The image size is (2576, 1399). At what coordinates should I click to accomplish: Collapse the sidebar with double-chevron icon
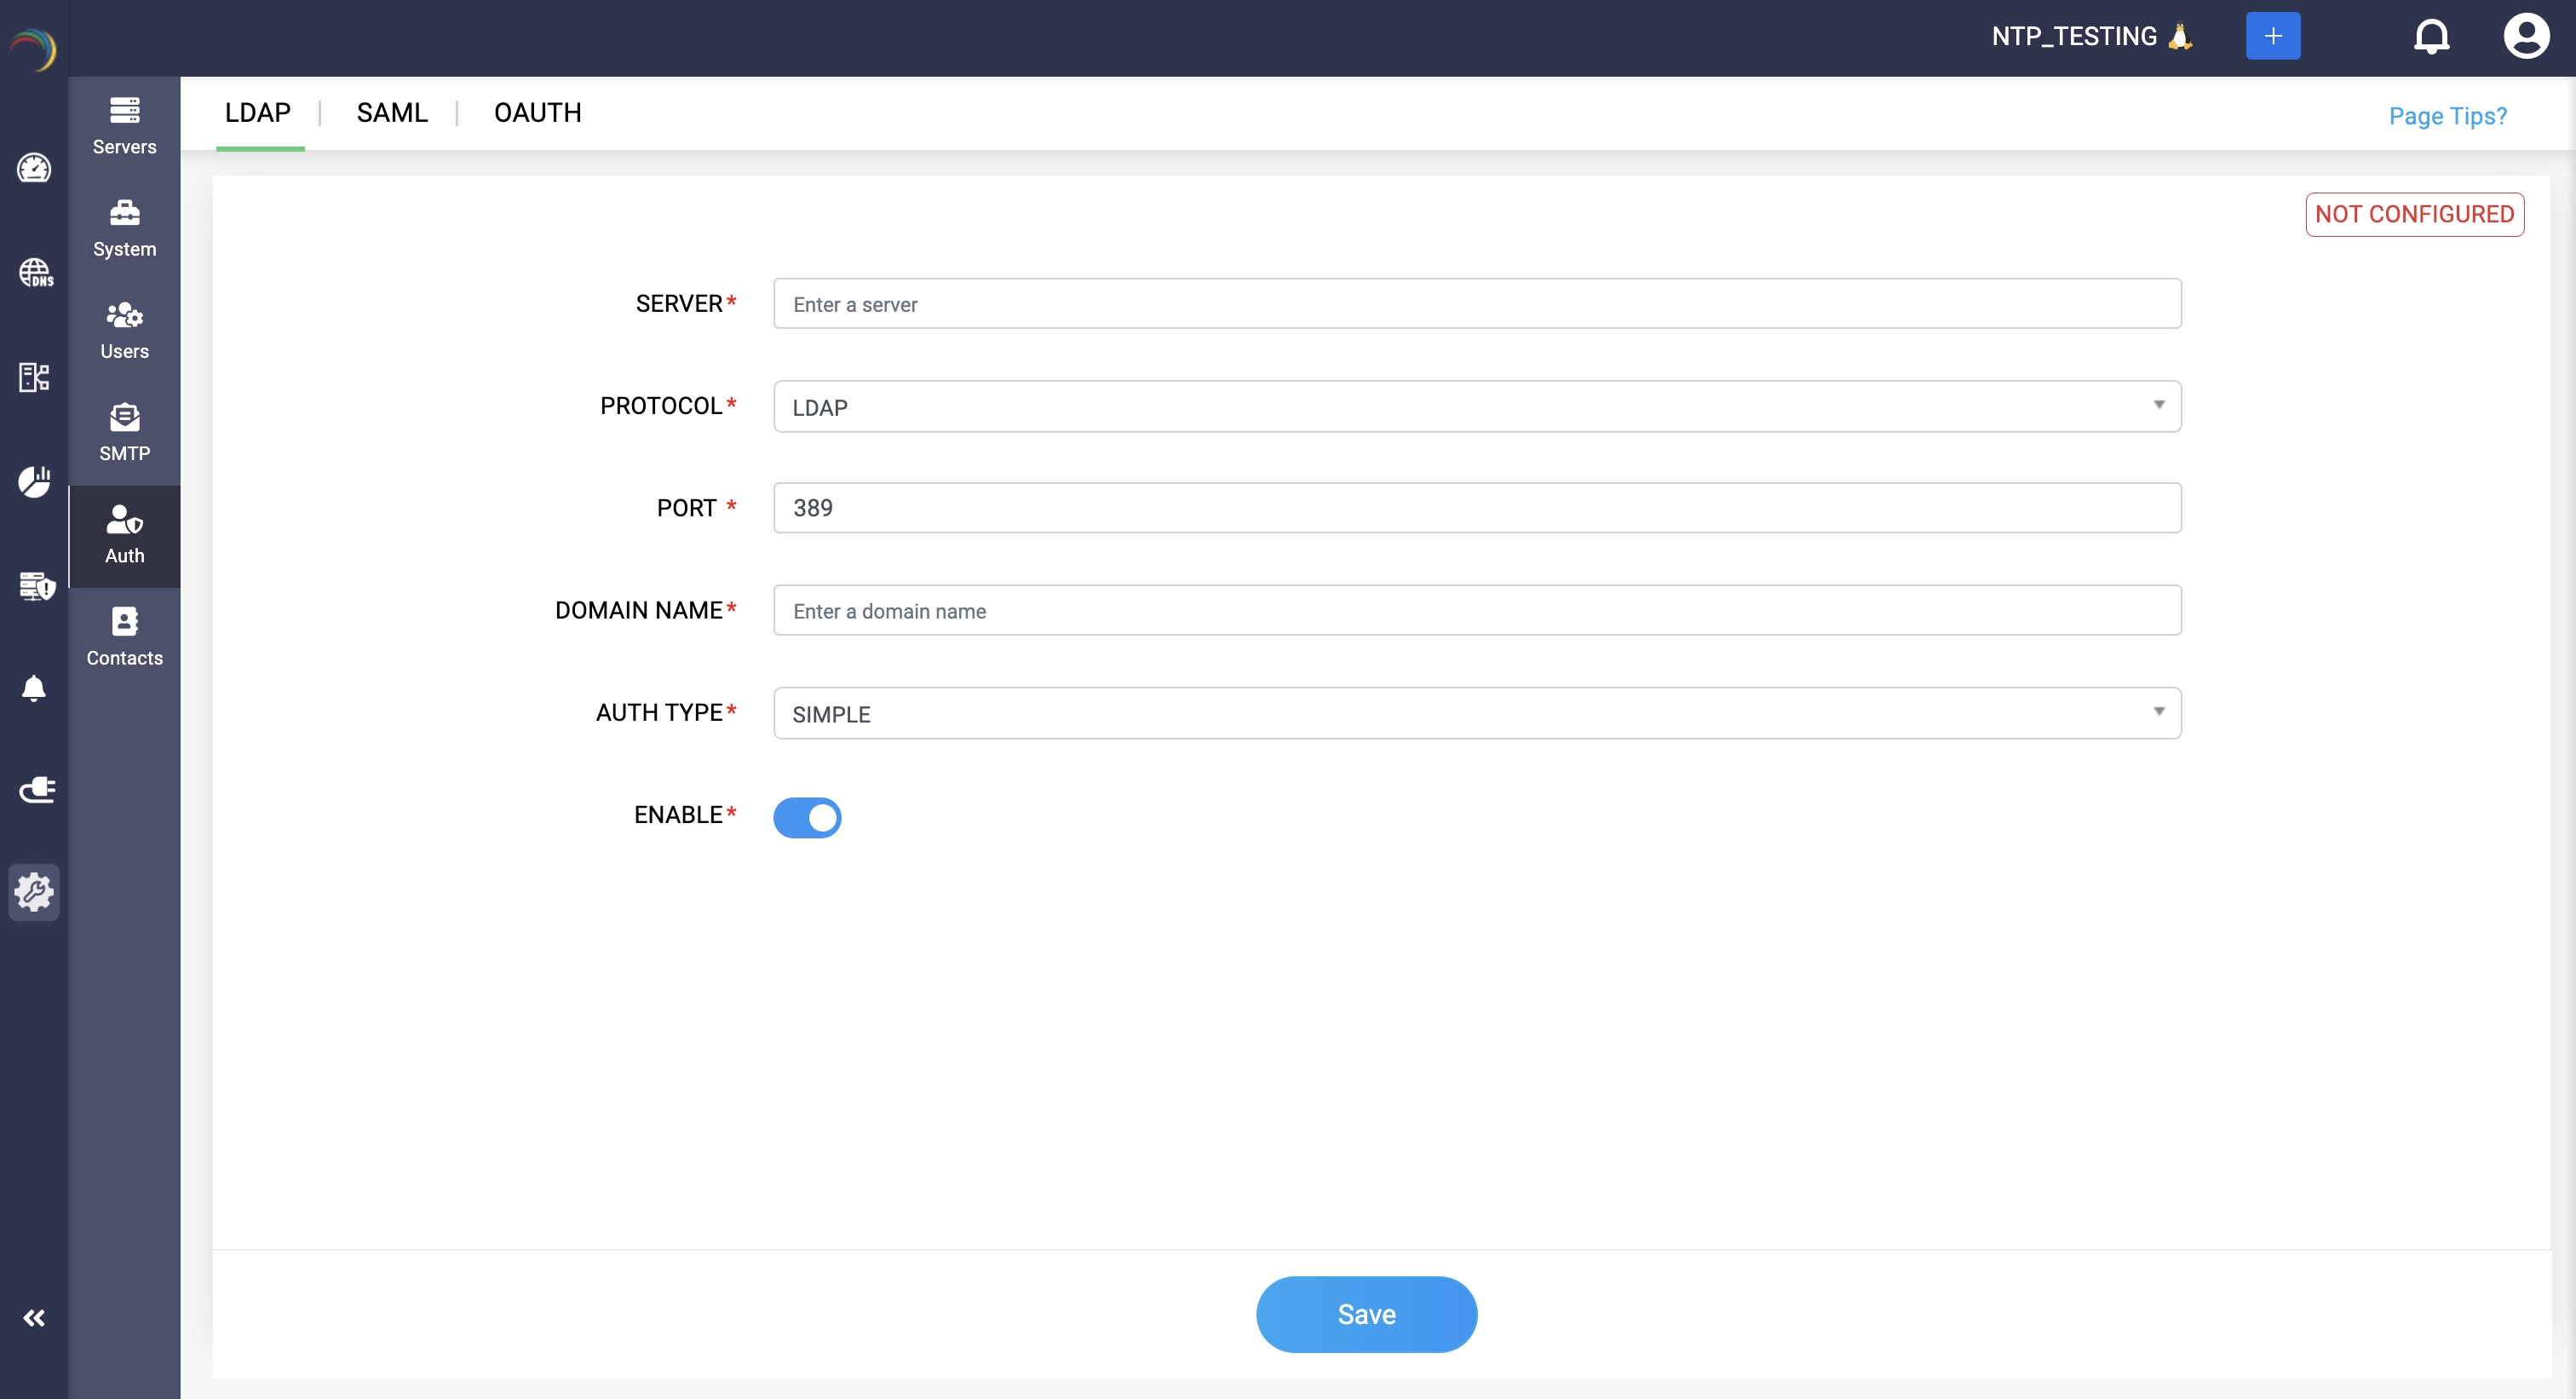(x=34, y=1318)
